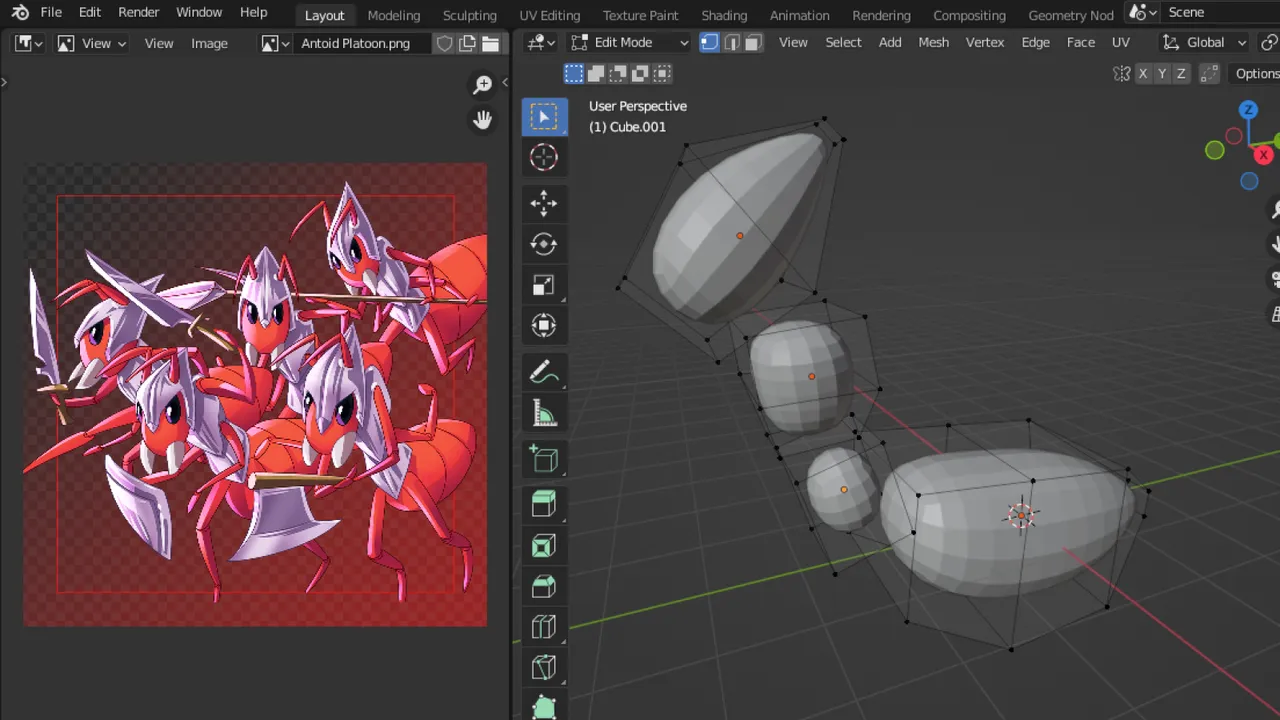The image size is (1280, 720).
Task: Open the 3D viewport editor type dropdown
Action: (x=541, y=42)
